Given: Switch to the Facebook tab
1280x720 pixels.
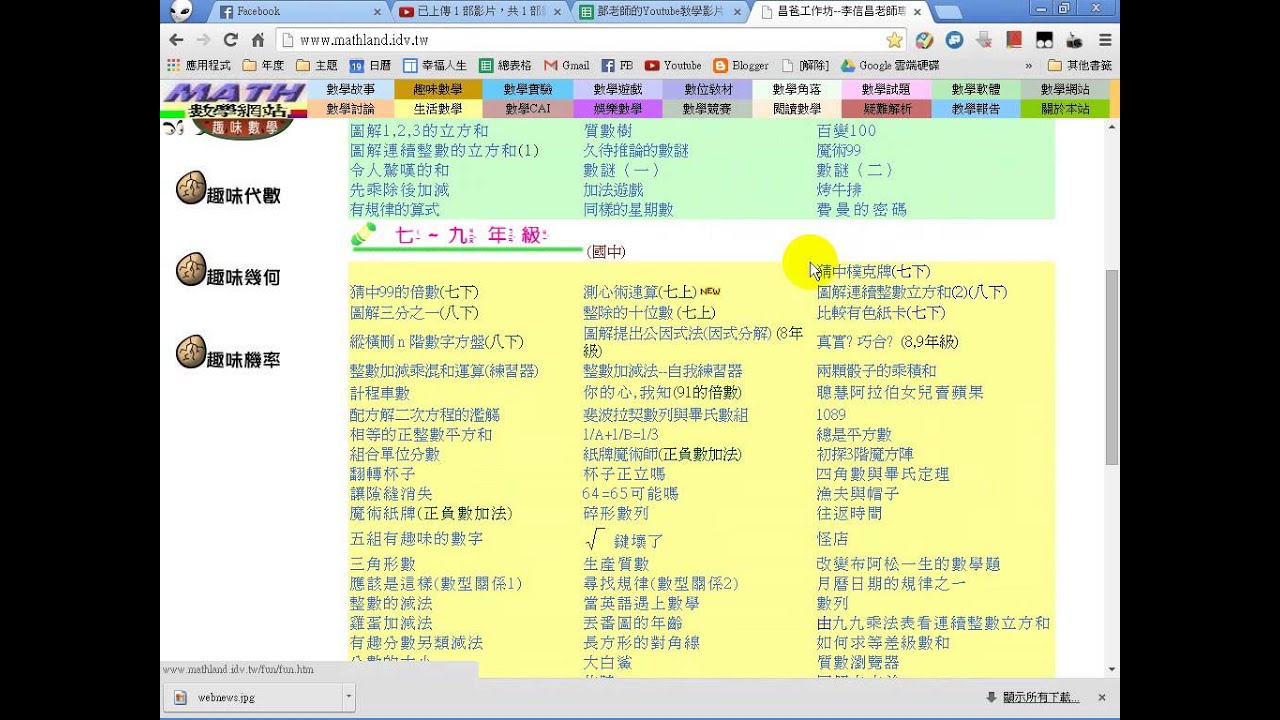Looking at the screenshot, I should (297, 12).
